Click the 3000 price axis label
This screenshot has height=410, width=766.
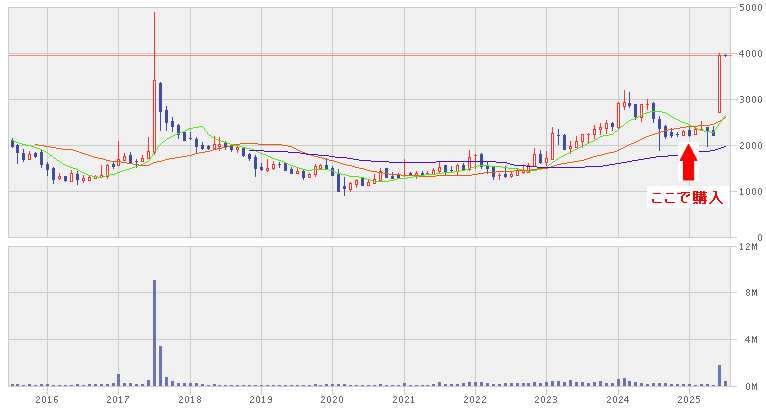click(751, 99)
